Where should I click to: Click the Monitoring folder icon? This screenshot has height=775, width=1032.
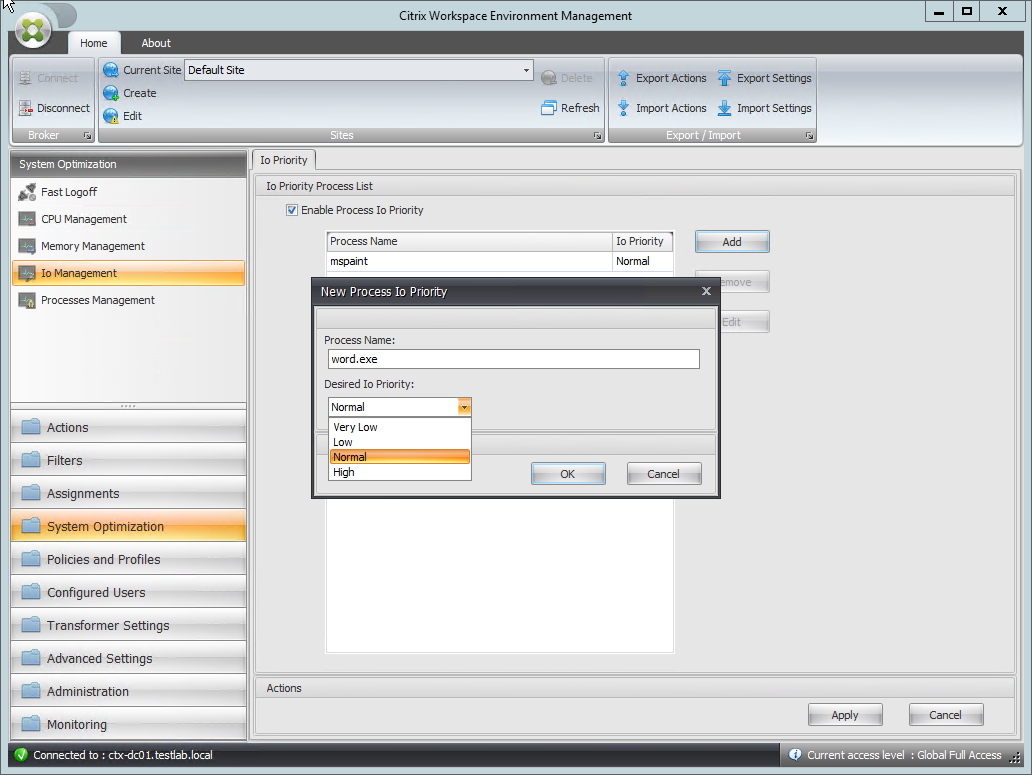click(31, 724)
